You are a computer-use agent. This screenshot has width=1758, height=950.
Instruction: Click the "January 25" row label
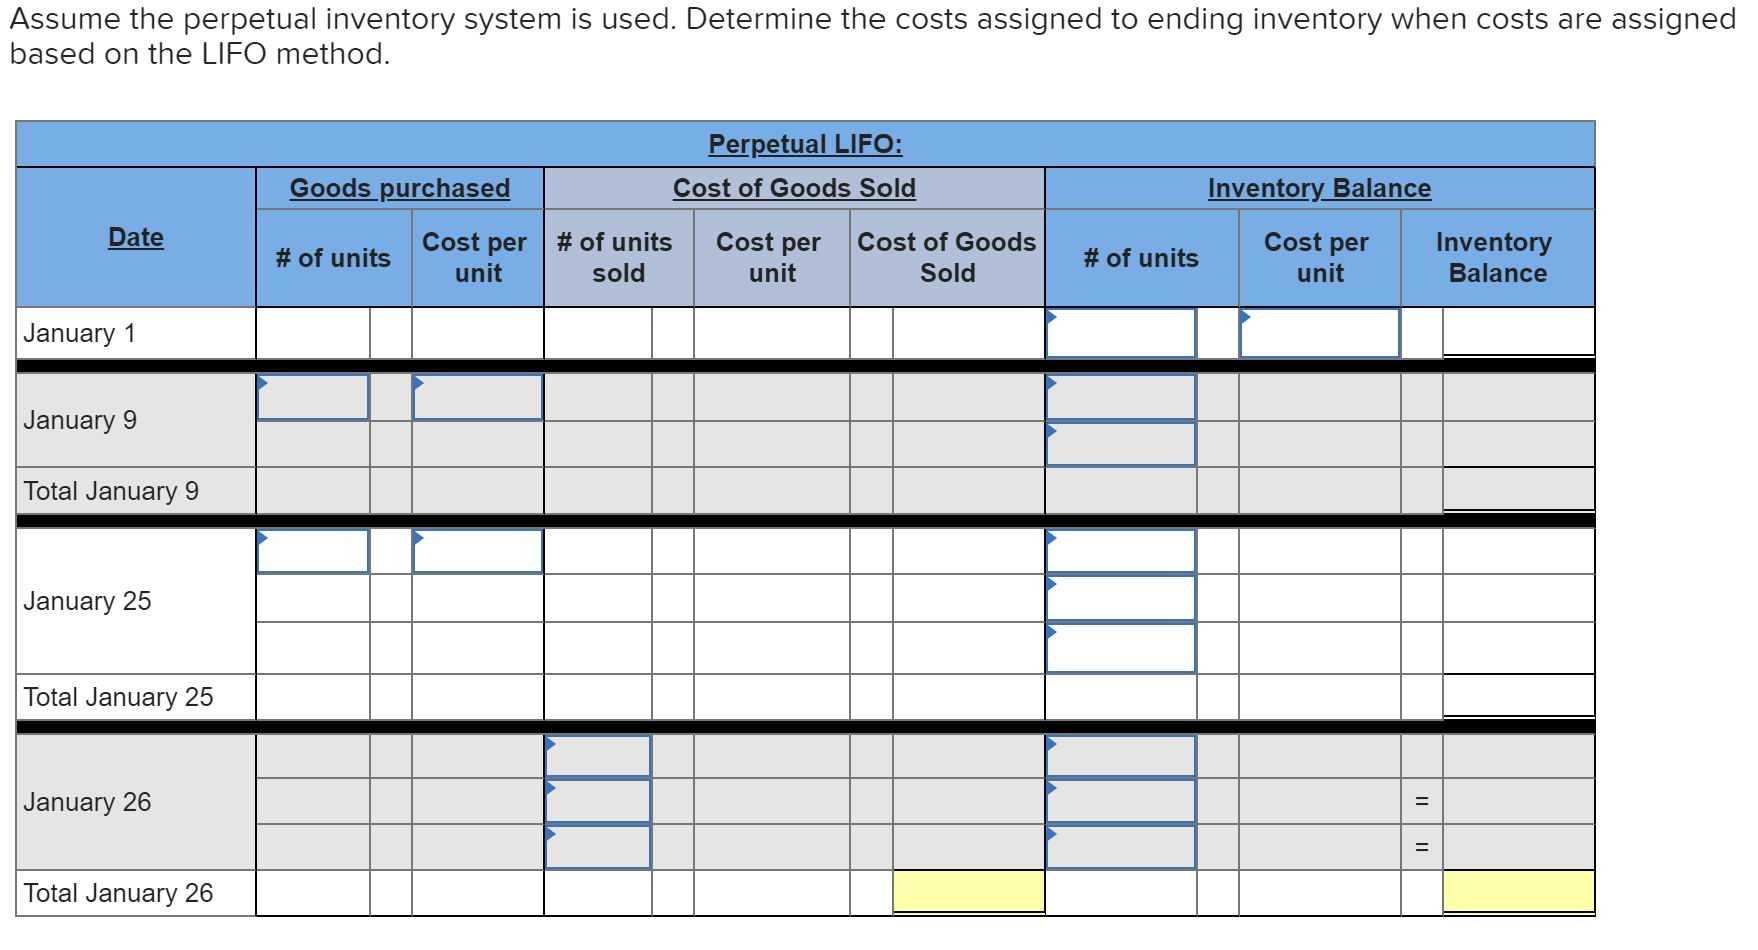point(87,601)
